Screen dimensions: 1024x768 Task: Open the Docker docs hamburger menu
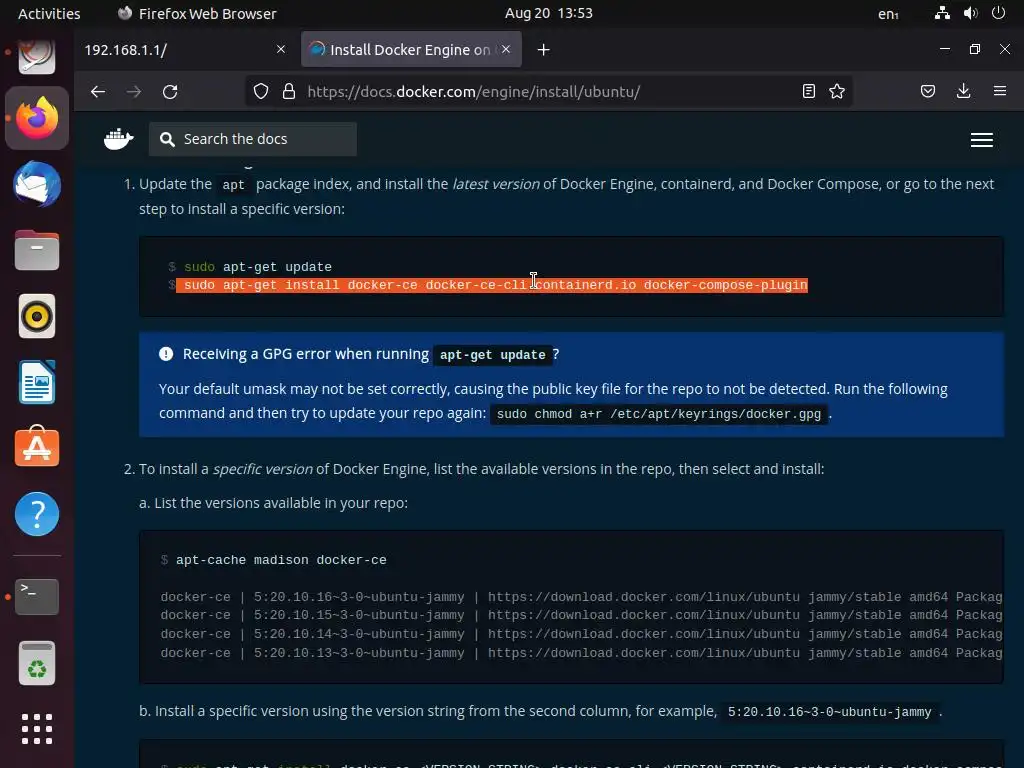click(x=982, y=140)
